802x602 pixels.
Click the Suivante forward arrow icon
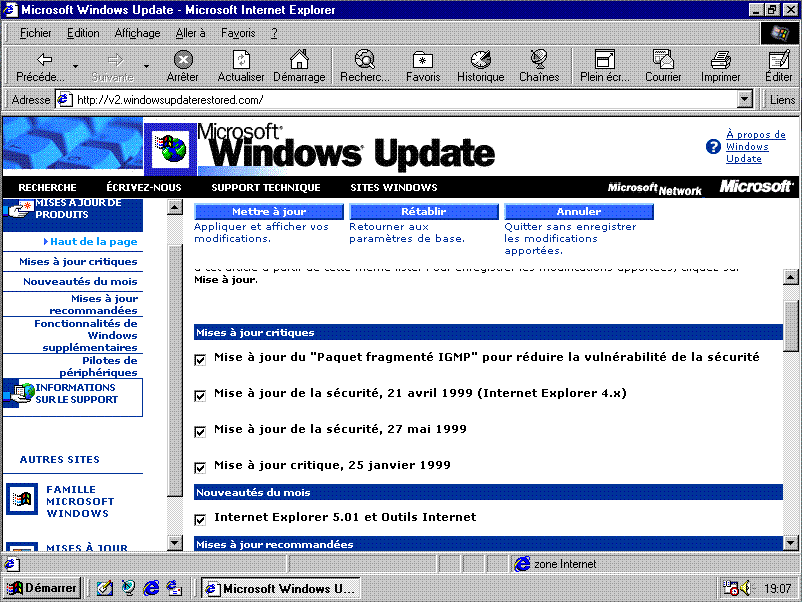(x=116, y=60)
